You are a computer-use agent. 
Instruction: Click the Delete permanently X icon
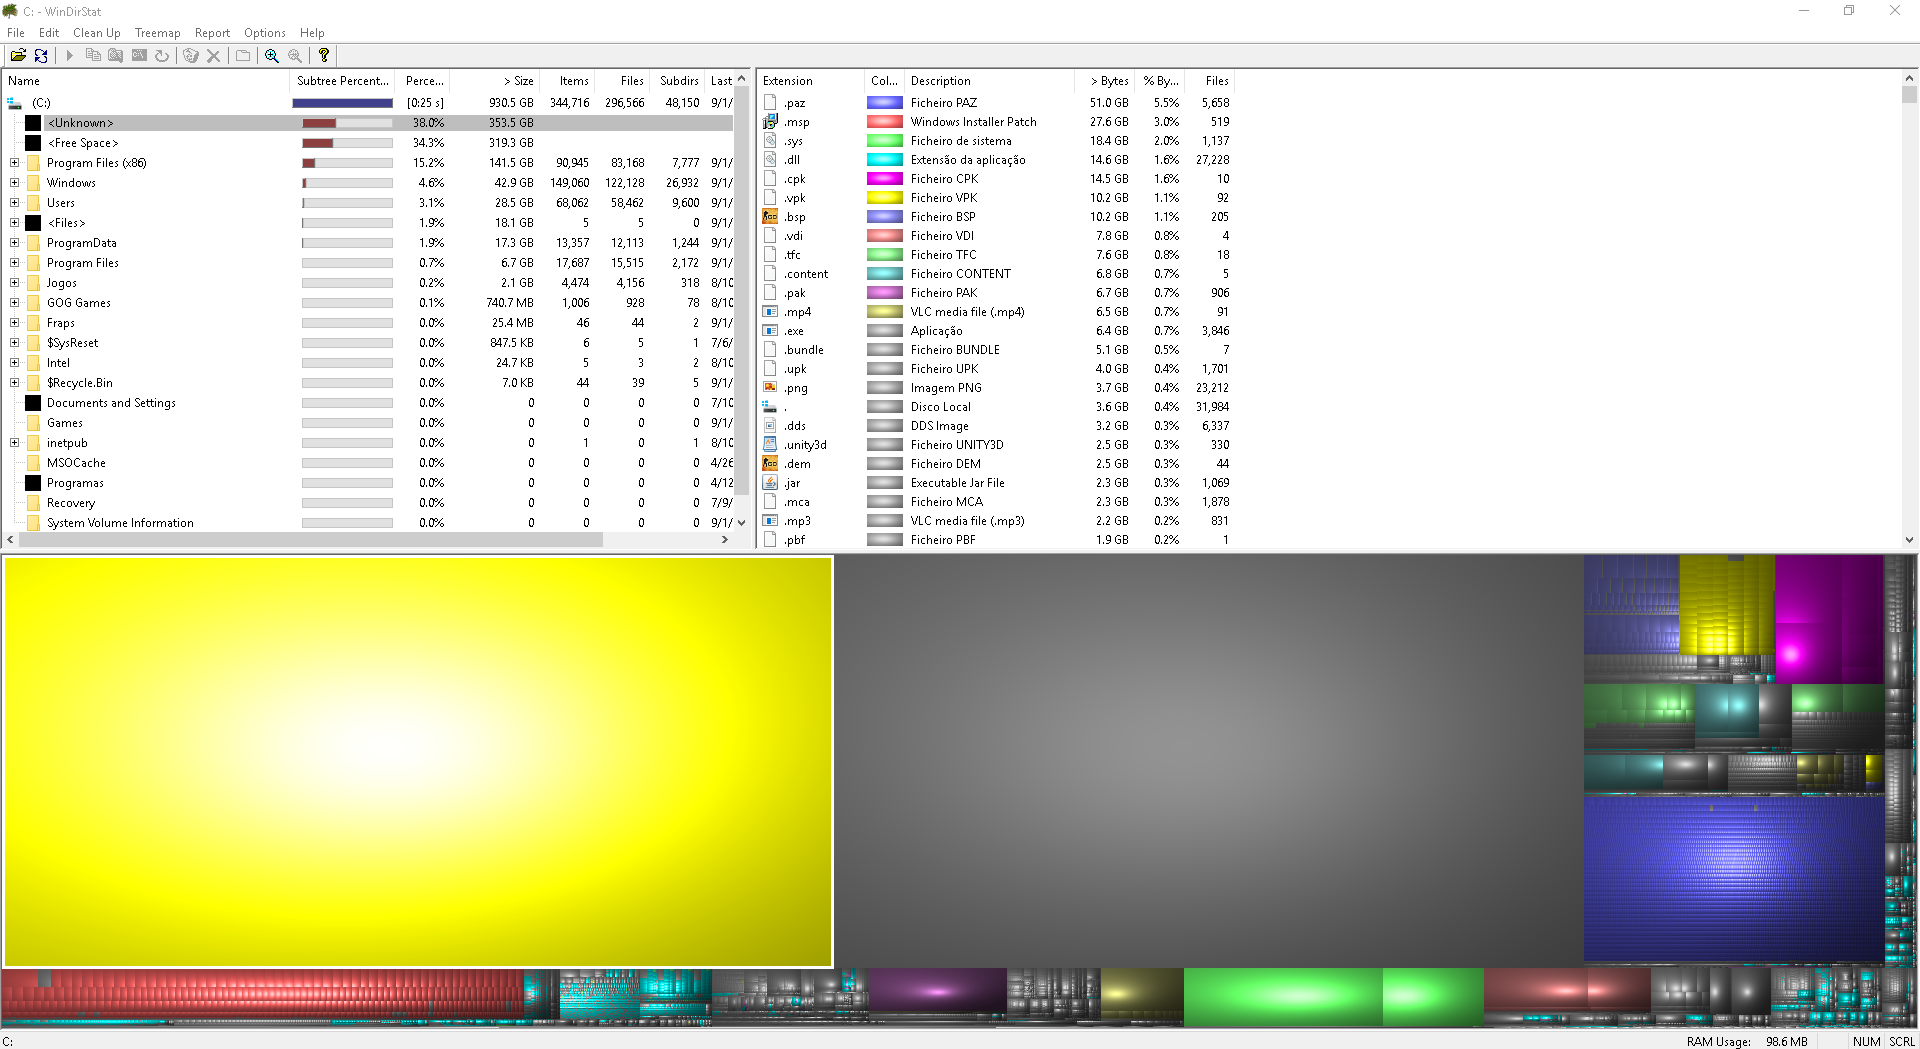click(x=213, y=56)
